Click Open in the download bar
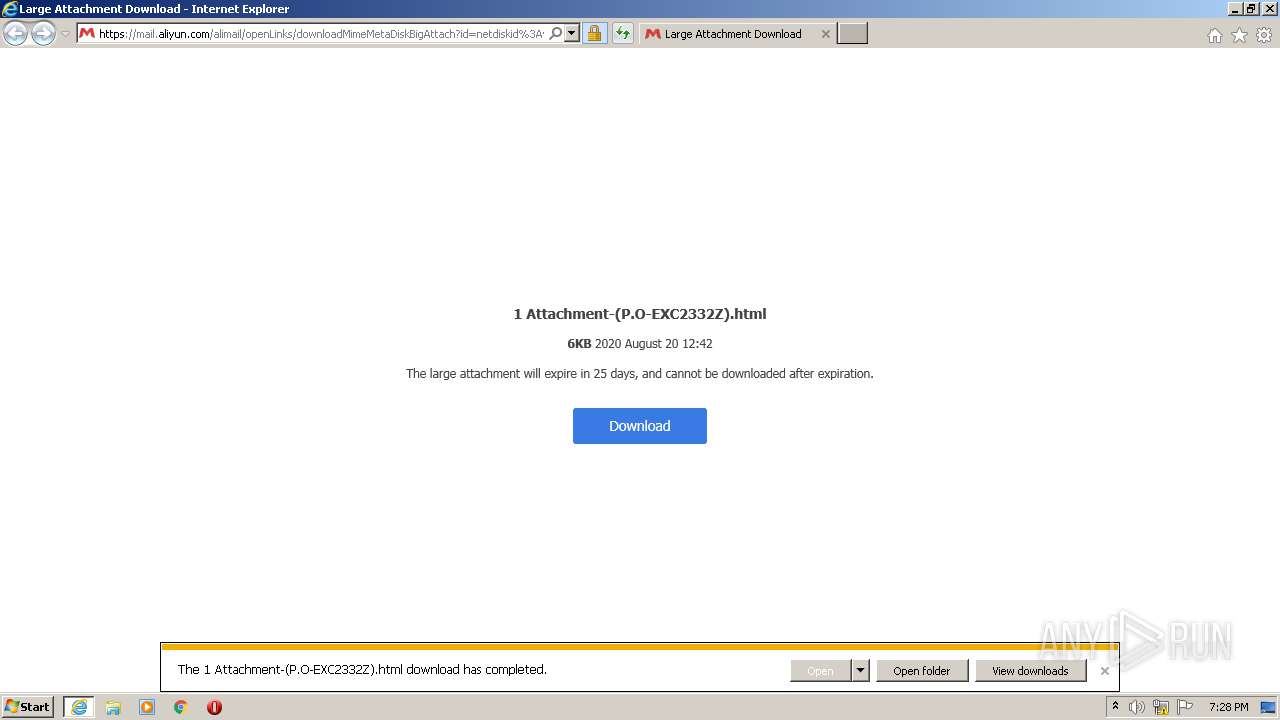The height and width of the screenshot is (720, 1280). pyautogui.click(x=820, y=671)
